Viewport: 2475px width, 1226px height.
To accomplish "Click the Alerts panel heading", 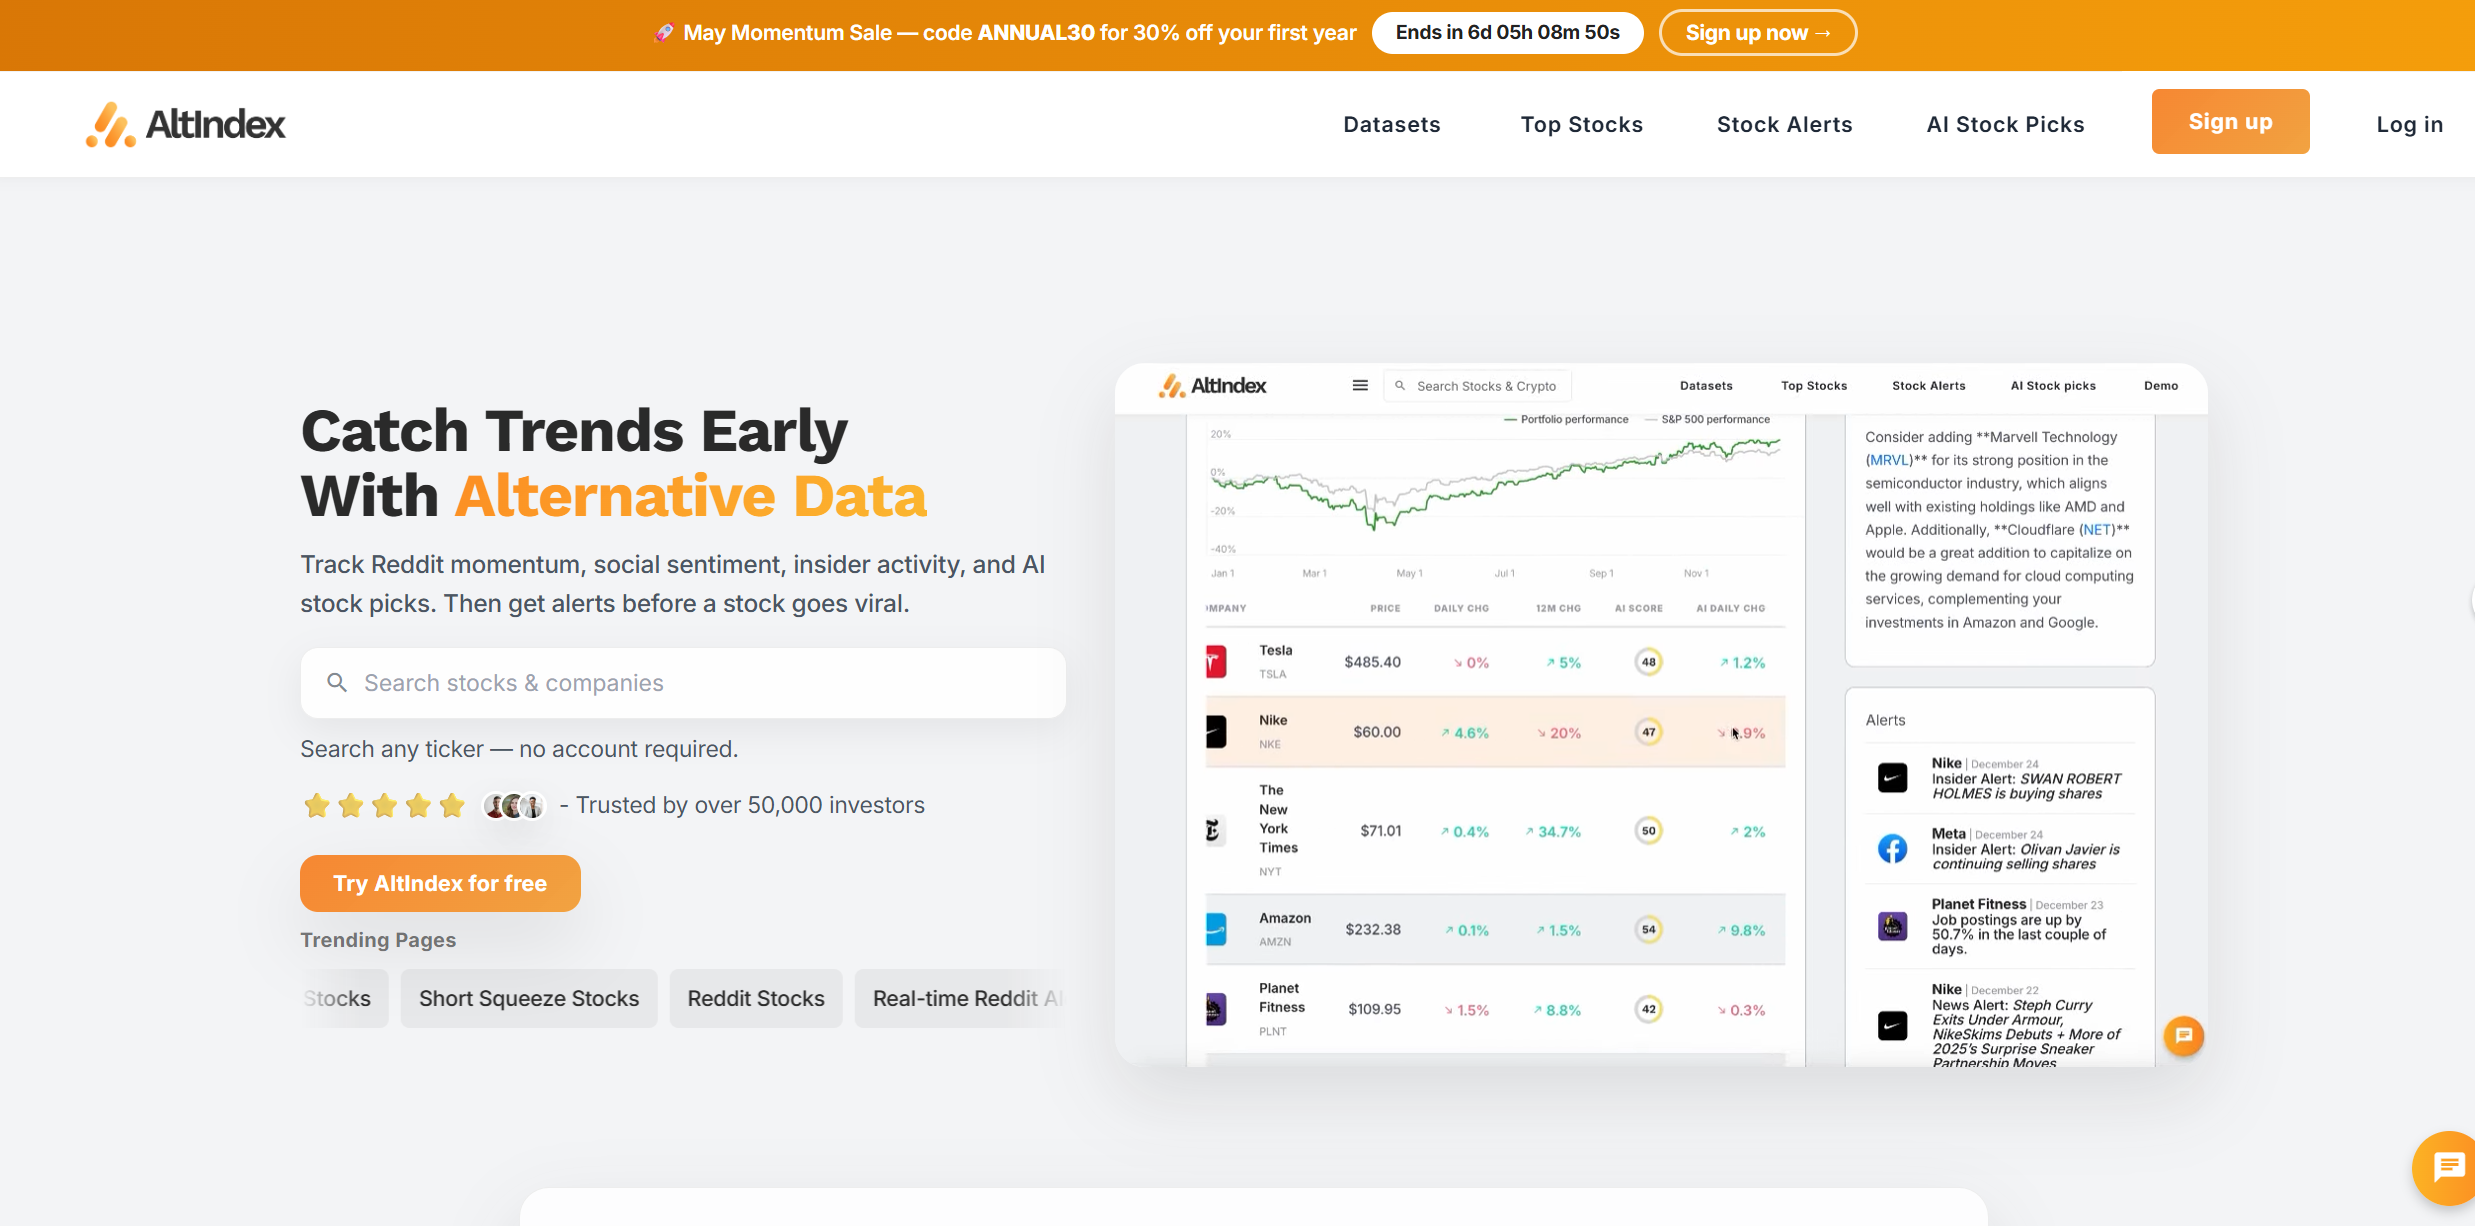I will (x=1885, y=720).
